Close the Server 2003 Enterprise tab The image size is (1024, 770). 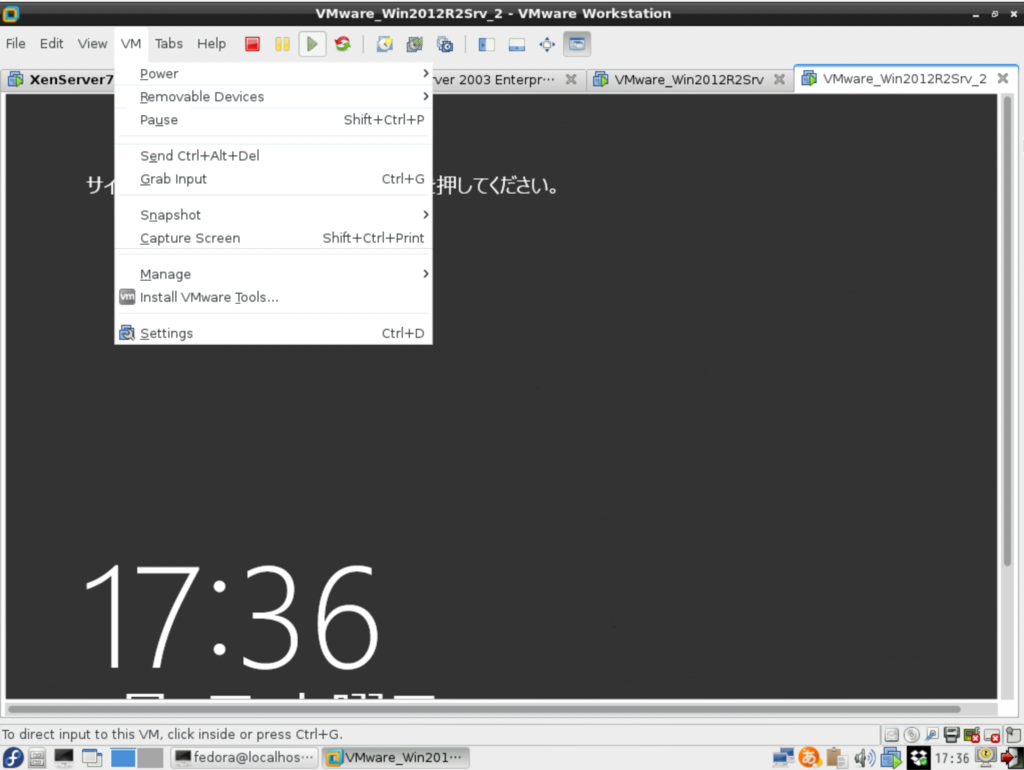click(x=571, y=79)
